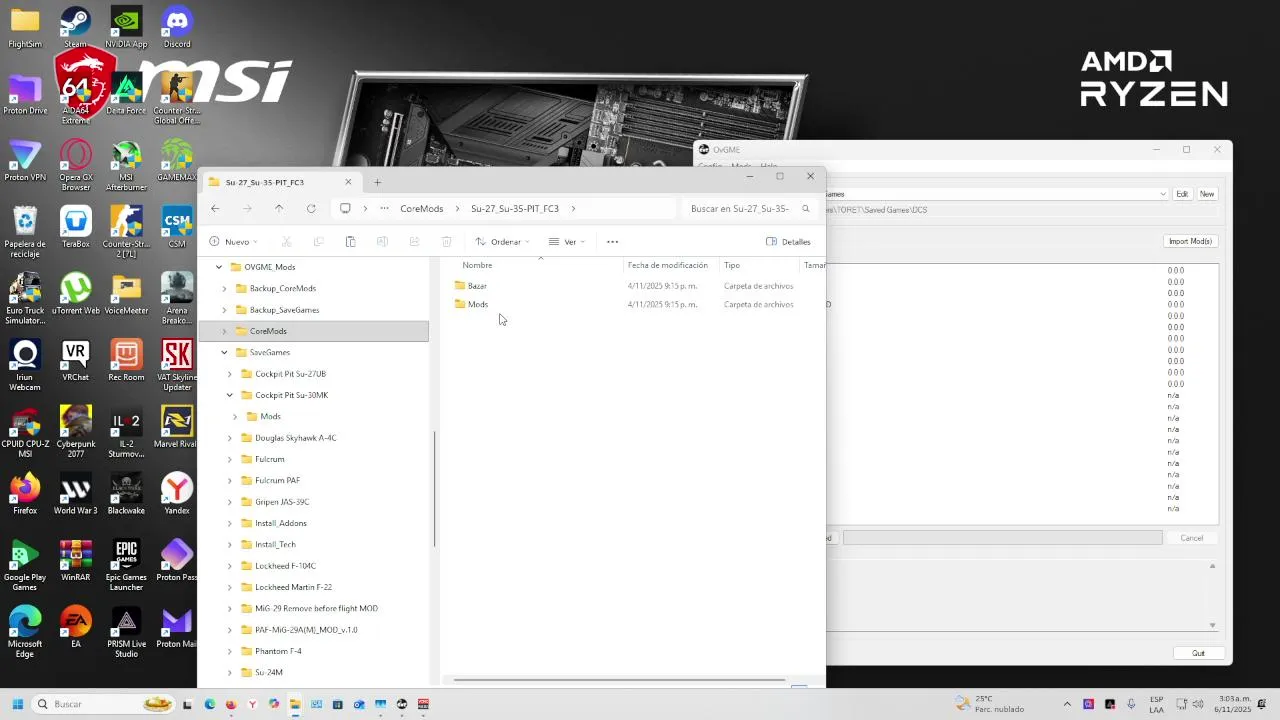1280x720 pixels.
Task: Open uTorrent Web desktop icon
Action: click(75, 294)
